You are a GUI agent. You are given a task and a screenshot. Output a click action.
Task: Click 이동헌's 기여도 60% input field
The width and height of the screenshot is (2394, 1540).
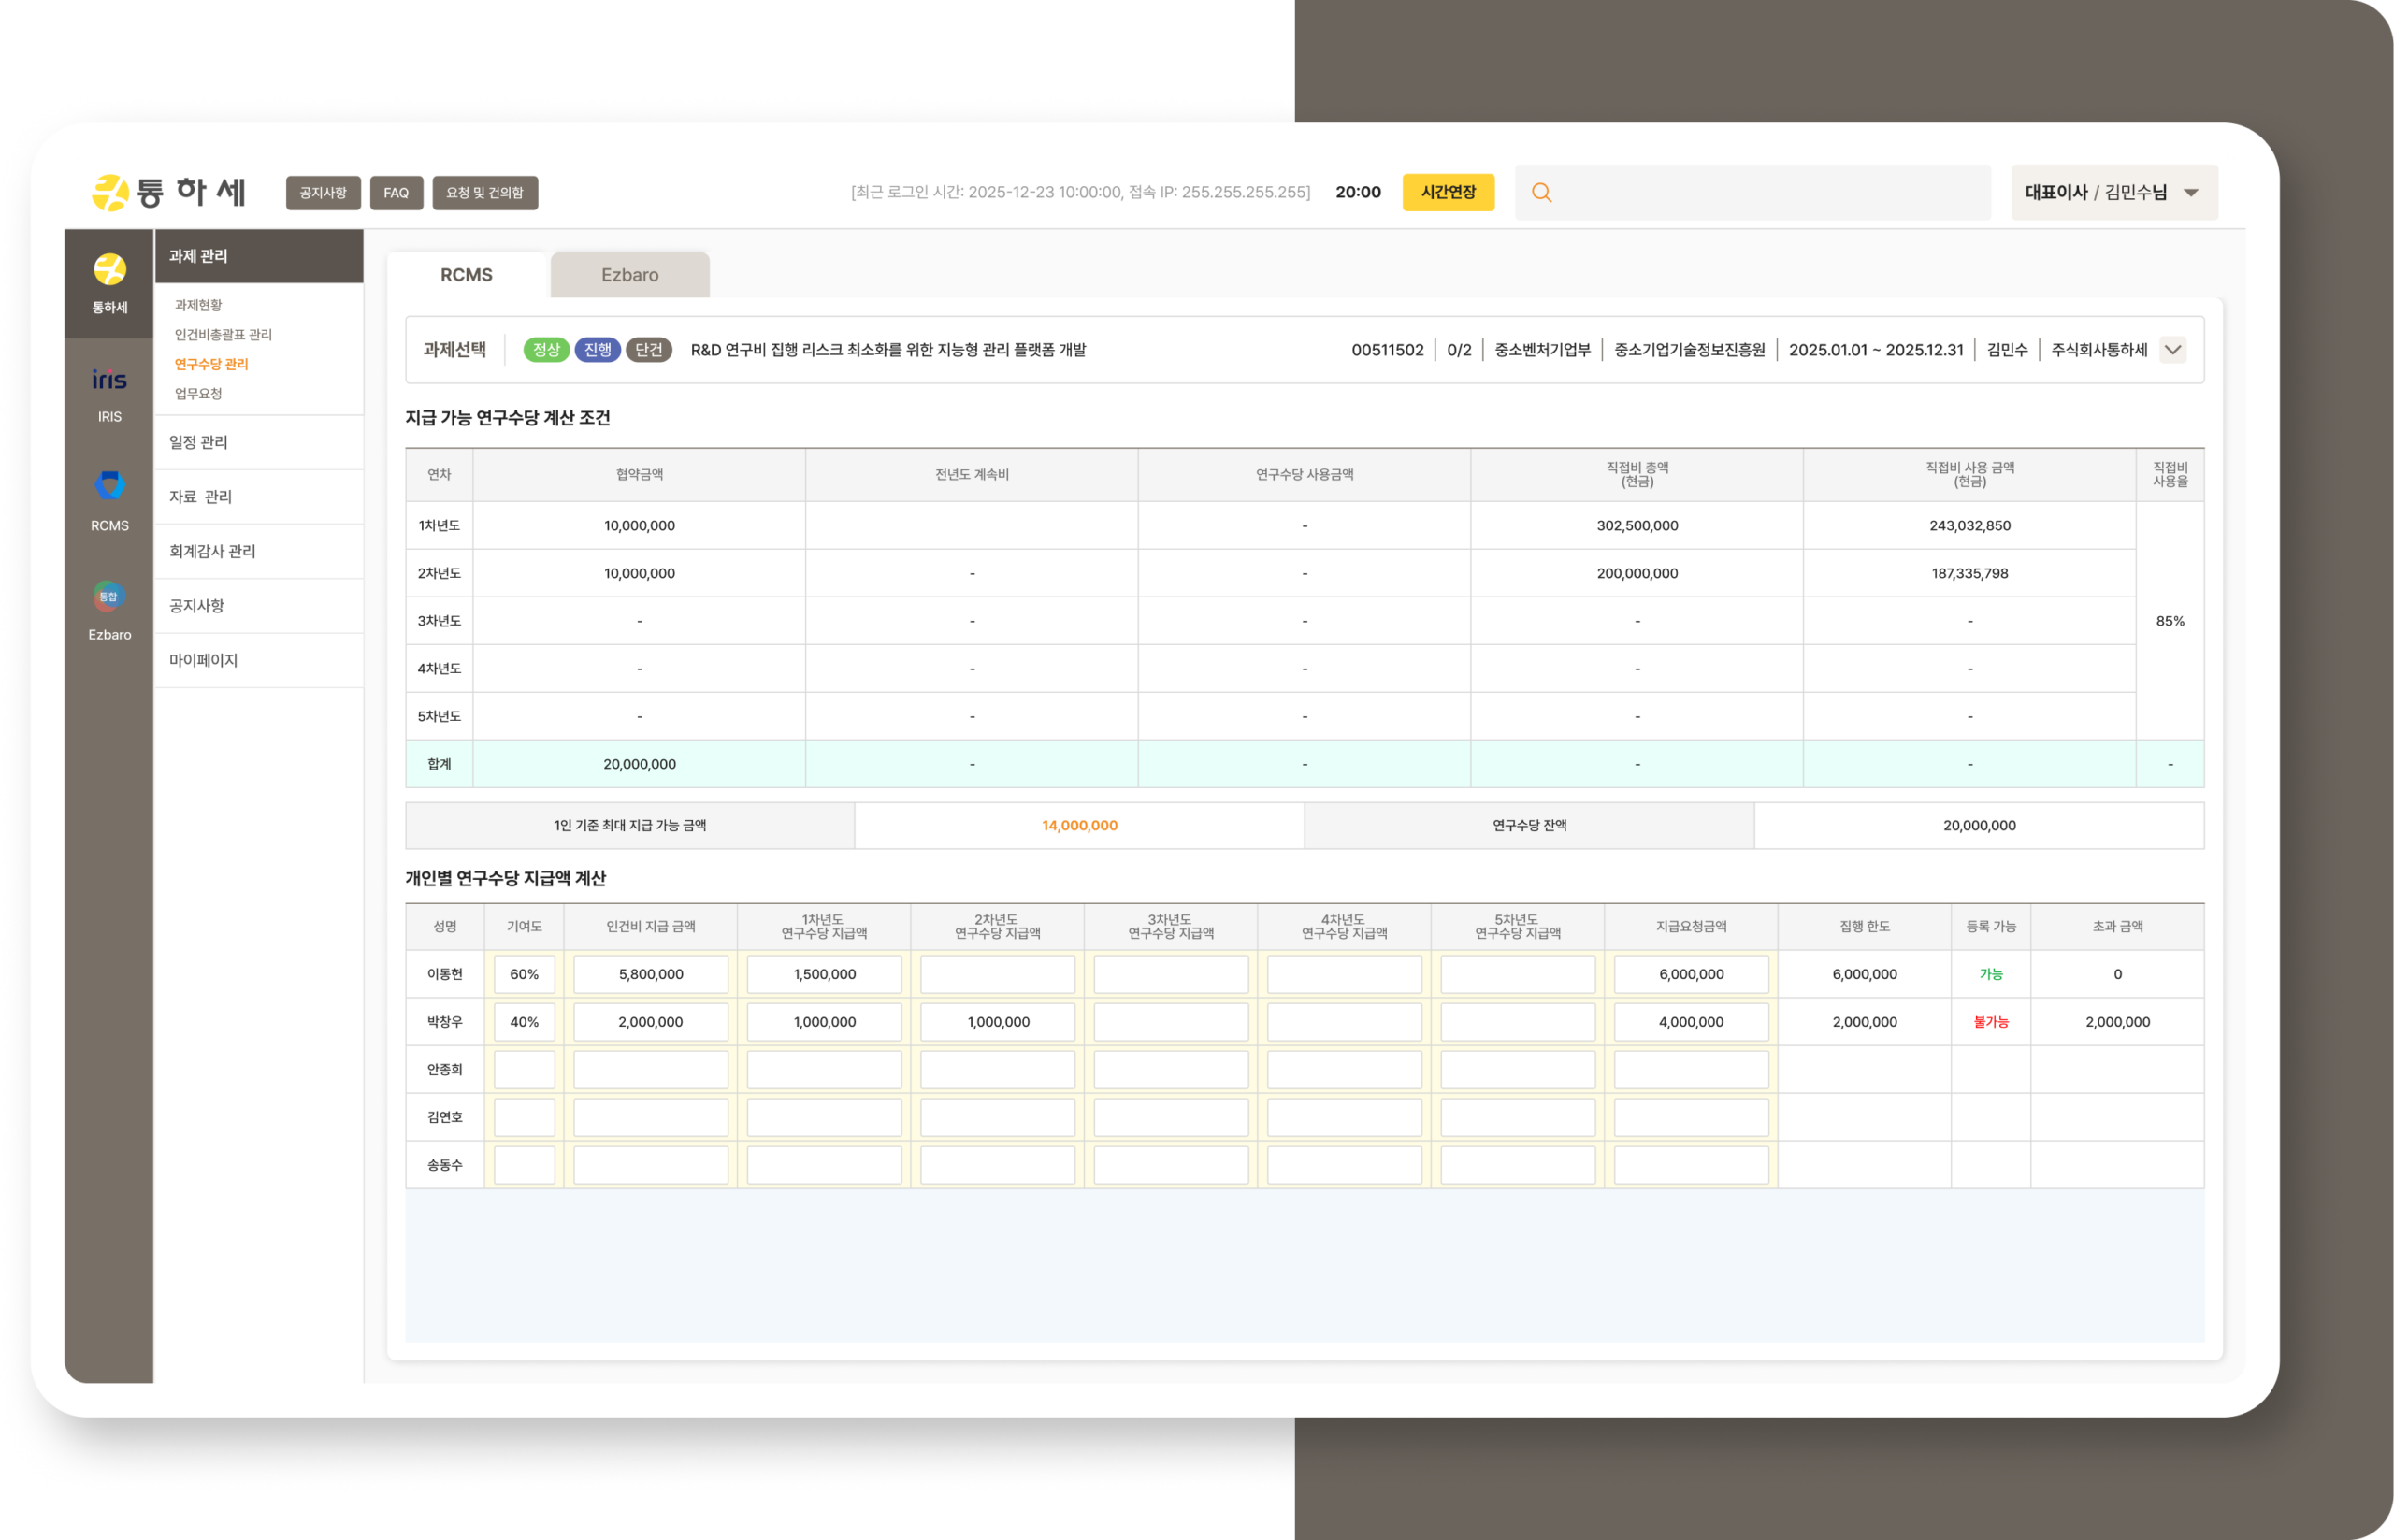click(524, 974)
